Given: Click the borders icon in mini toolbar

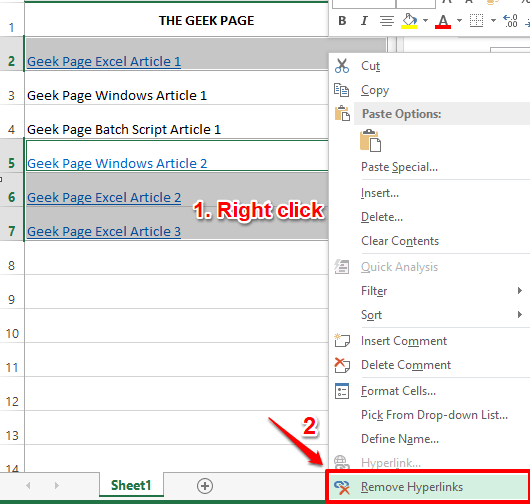Looking at the screenshot, I should point(477,21).
